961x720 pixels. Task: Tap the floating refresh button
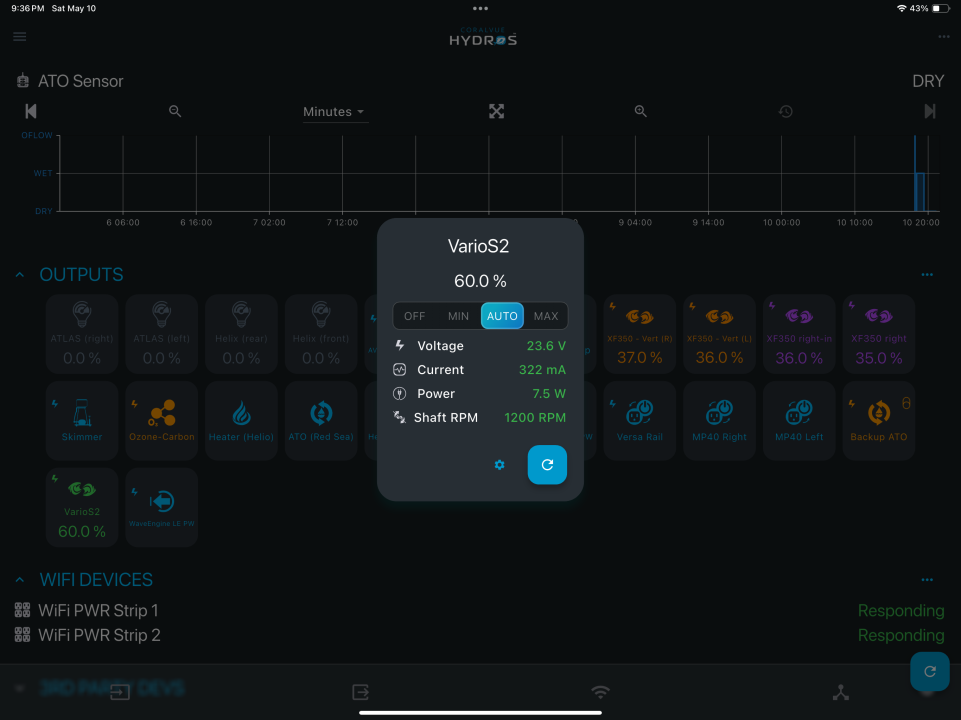[x=930, y=672]
